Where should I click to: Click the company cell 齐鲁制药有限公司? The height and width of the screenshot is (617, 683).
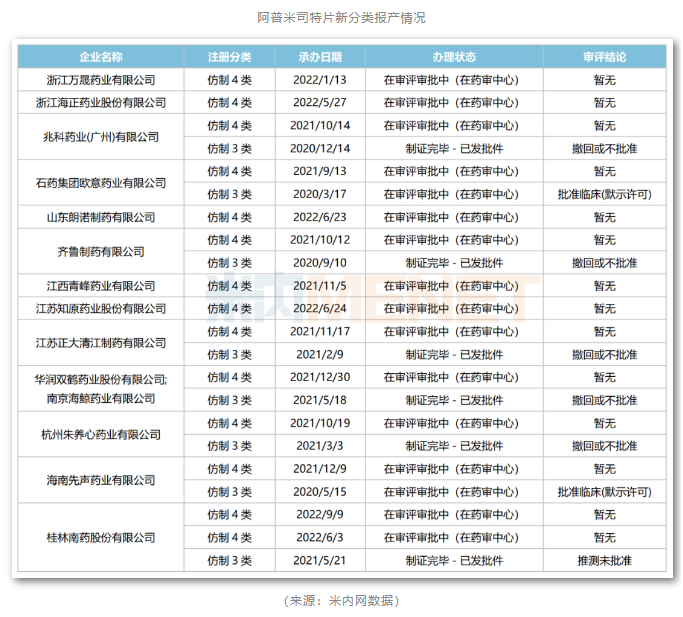[x=101, y=251]
